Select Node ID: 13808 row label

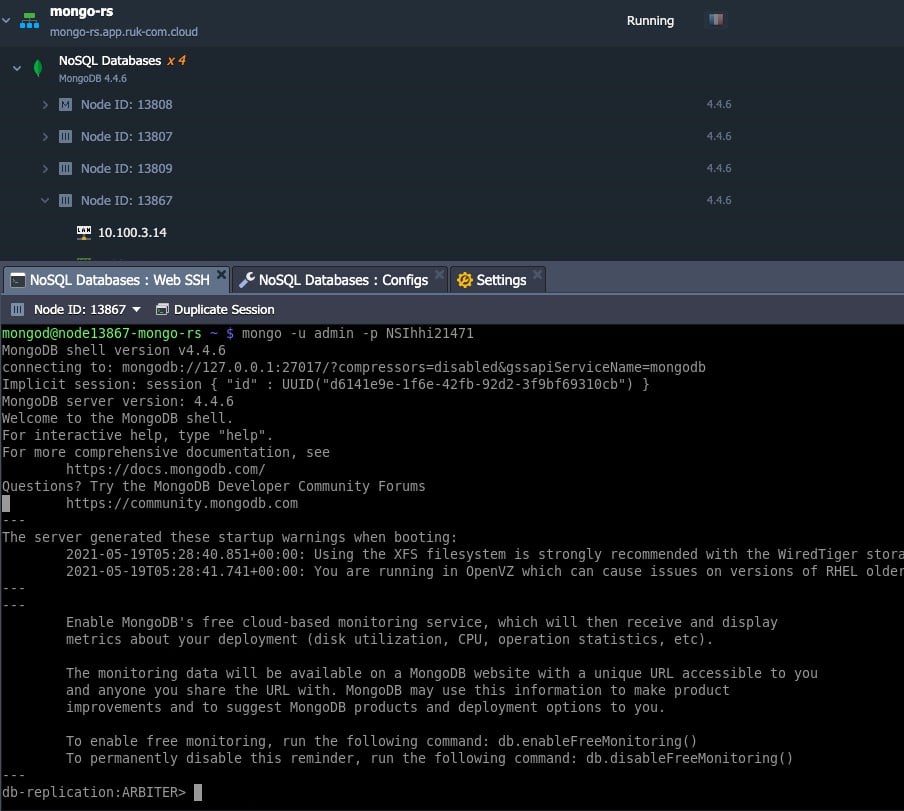pos(126,104)
